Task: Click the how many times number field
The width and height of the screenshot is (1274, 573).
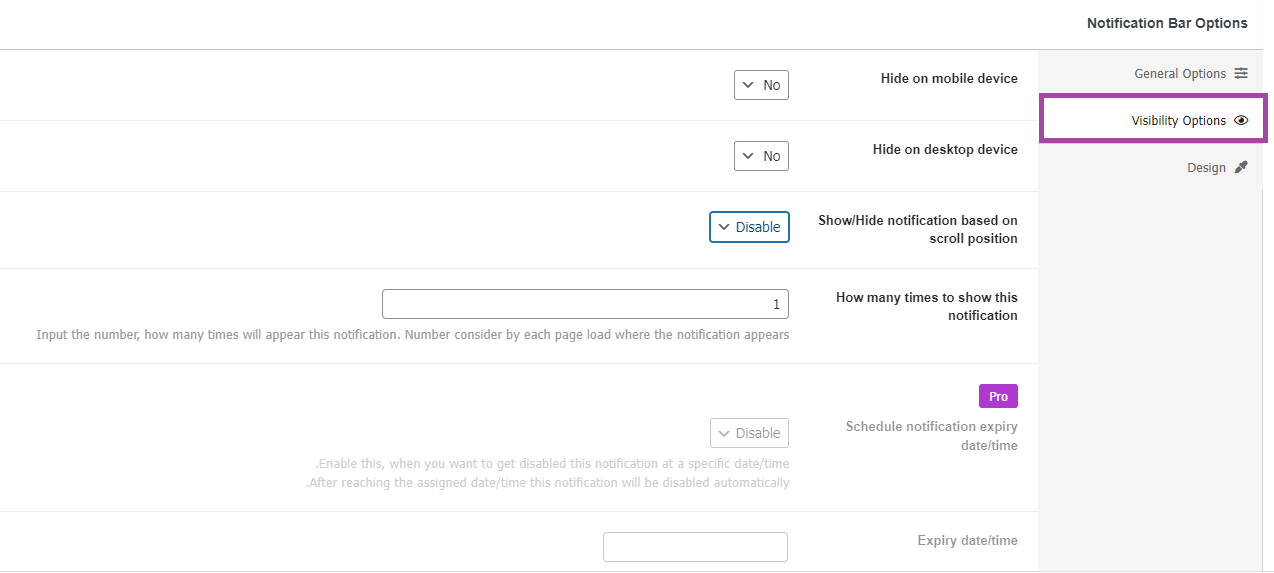Action: [x=585, y=304]
